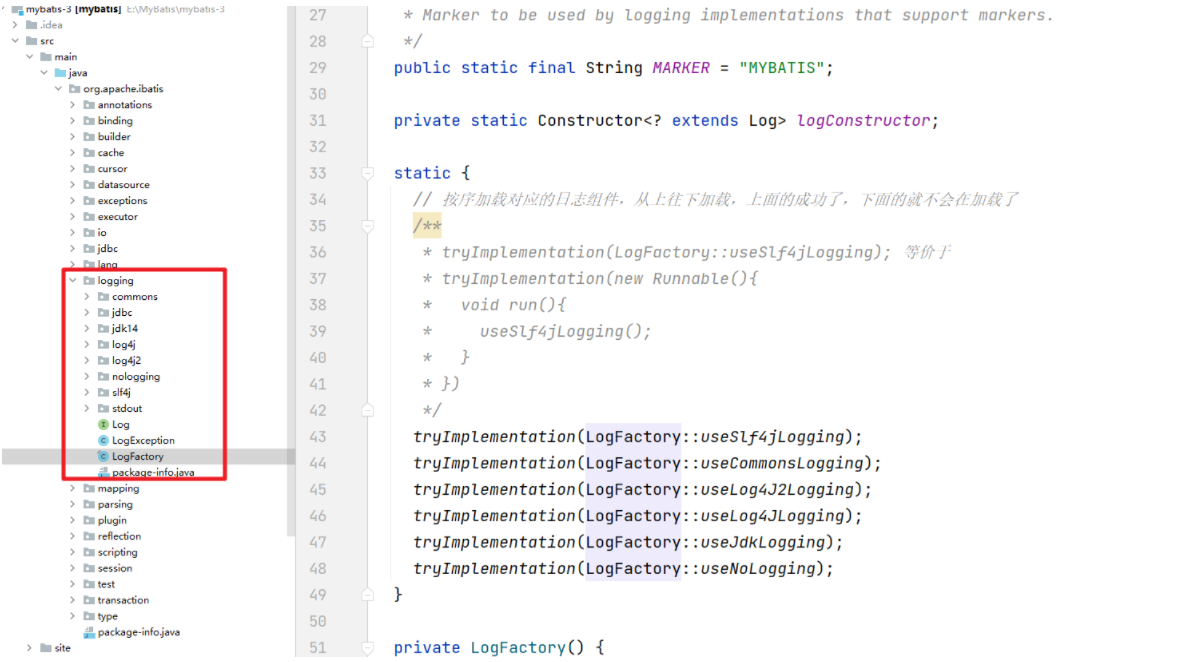The image size is (1185, 662).
Task: Fold the static block at line 33
Action: coord(367,173)
